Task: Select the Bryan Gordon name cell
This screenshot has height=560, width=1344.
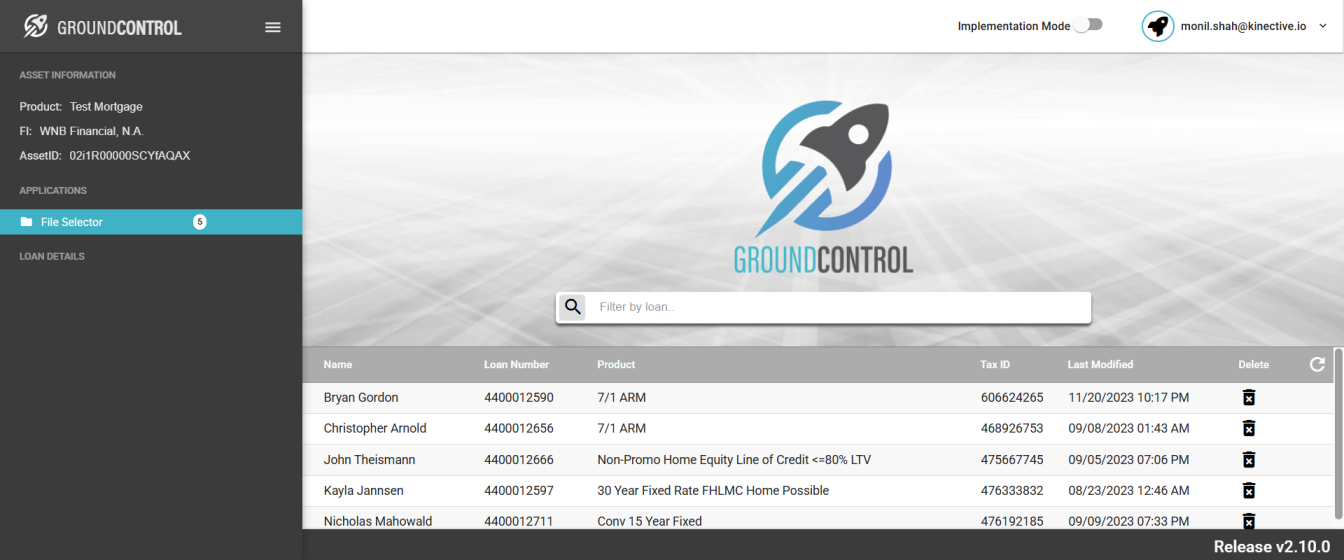Action: 361,398
